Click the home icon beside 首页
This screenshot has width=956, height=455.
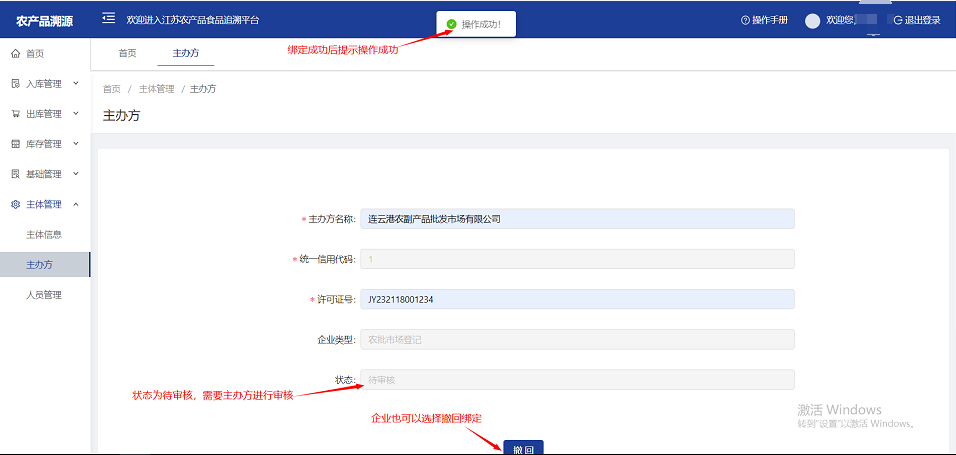[15, 54]
